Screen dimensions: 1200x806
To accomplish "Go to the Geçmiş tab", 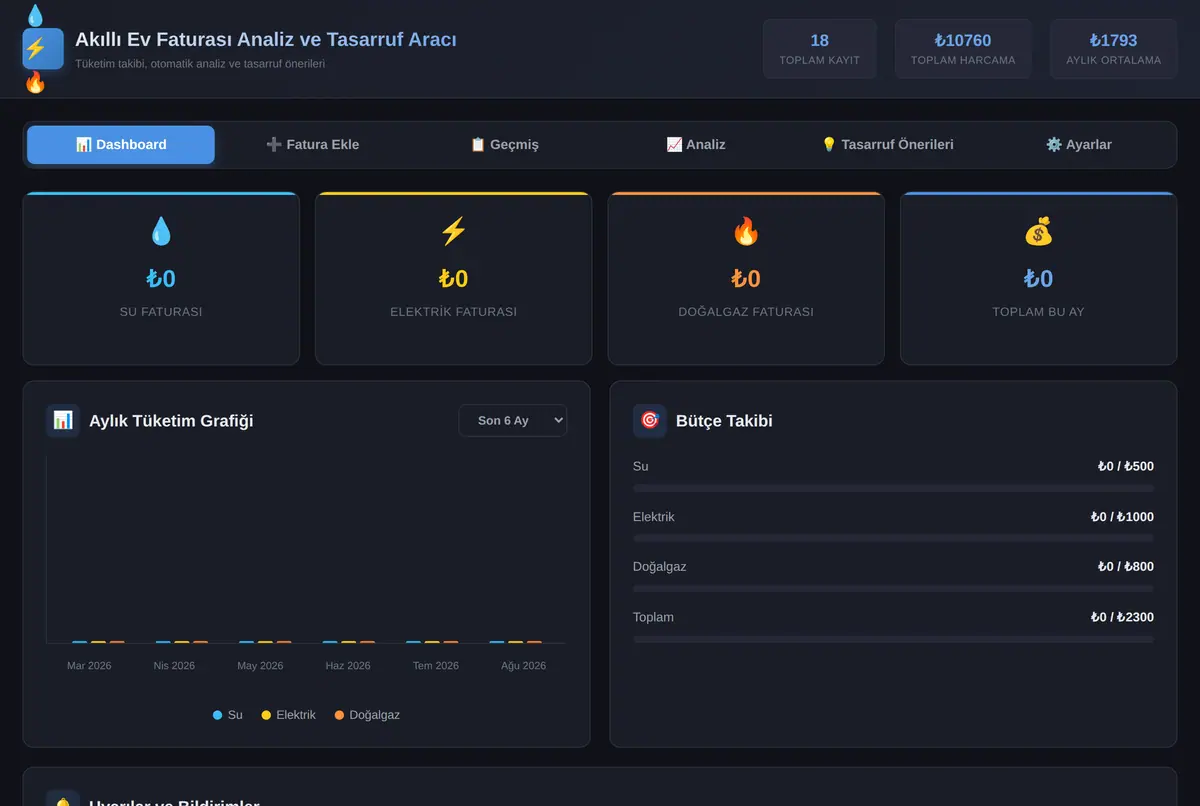I will coord(504,144).
